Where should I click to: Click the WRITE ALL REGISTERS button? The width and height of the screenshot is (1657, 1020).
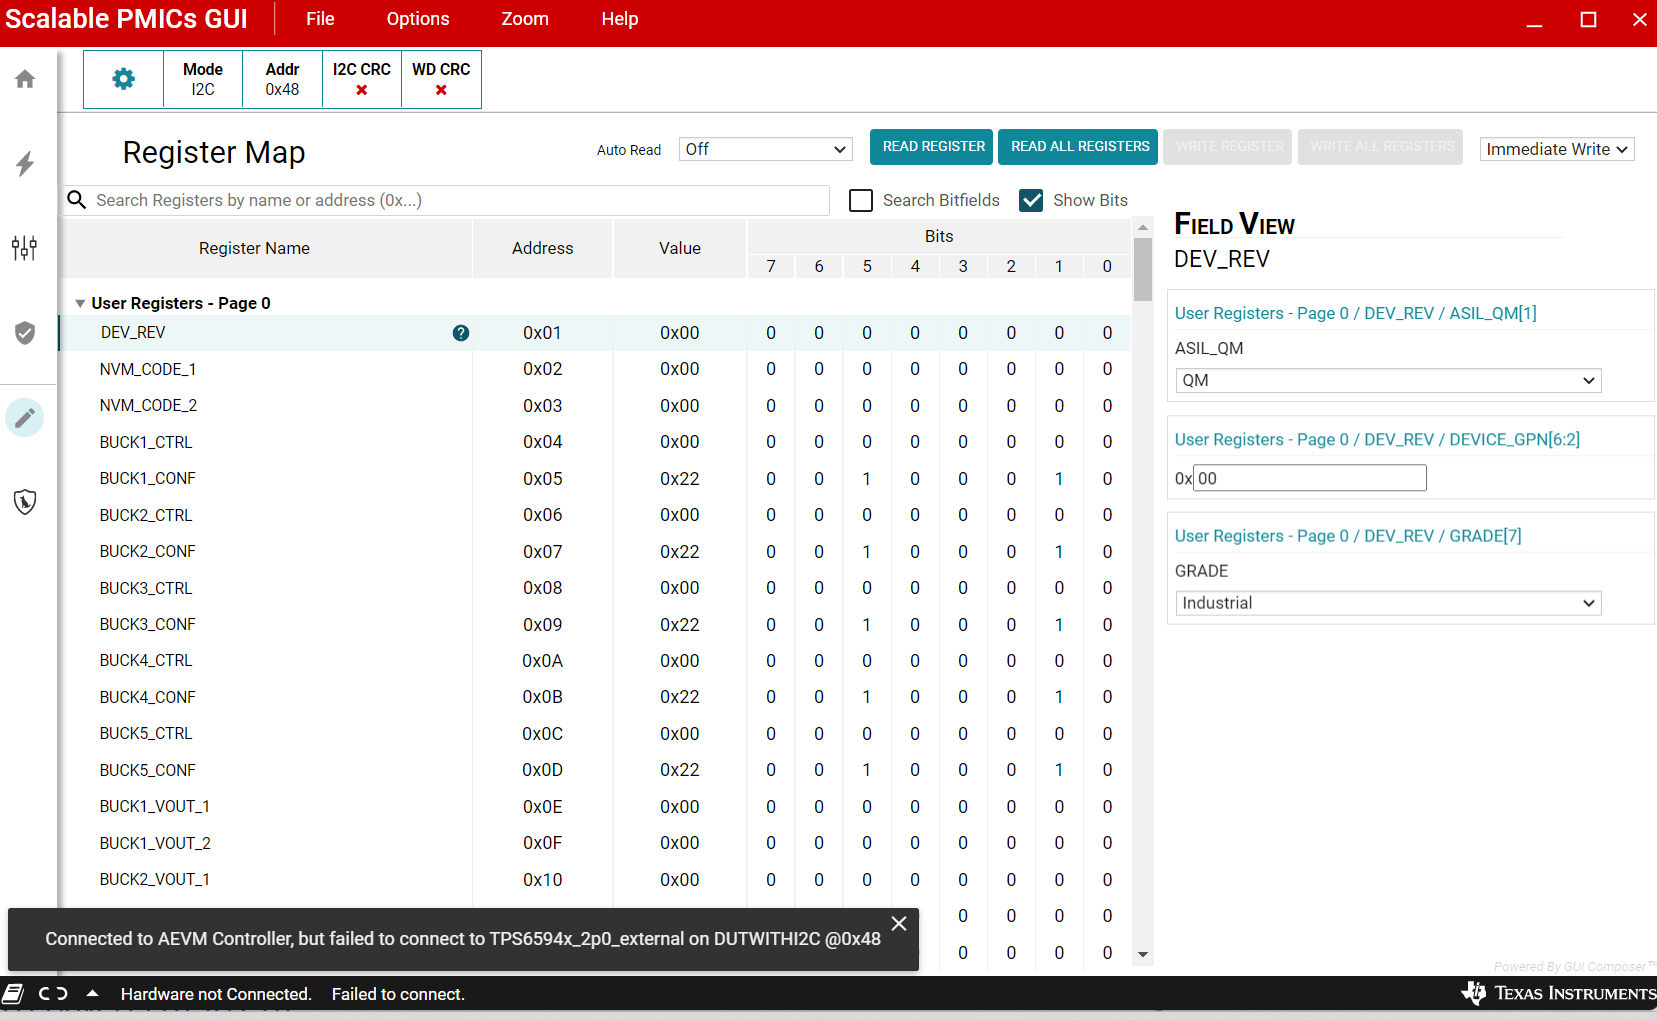coord(1380,147)
